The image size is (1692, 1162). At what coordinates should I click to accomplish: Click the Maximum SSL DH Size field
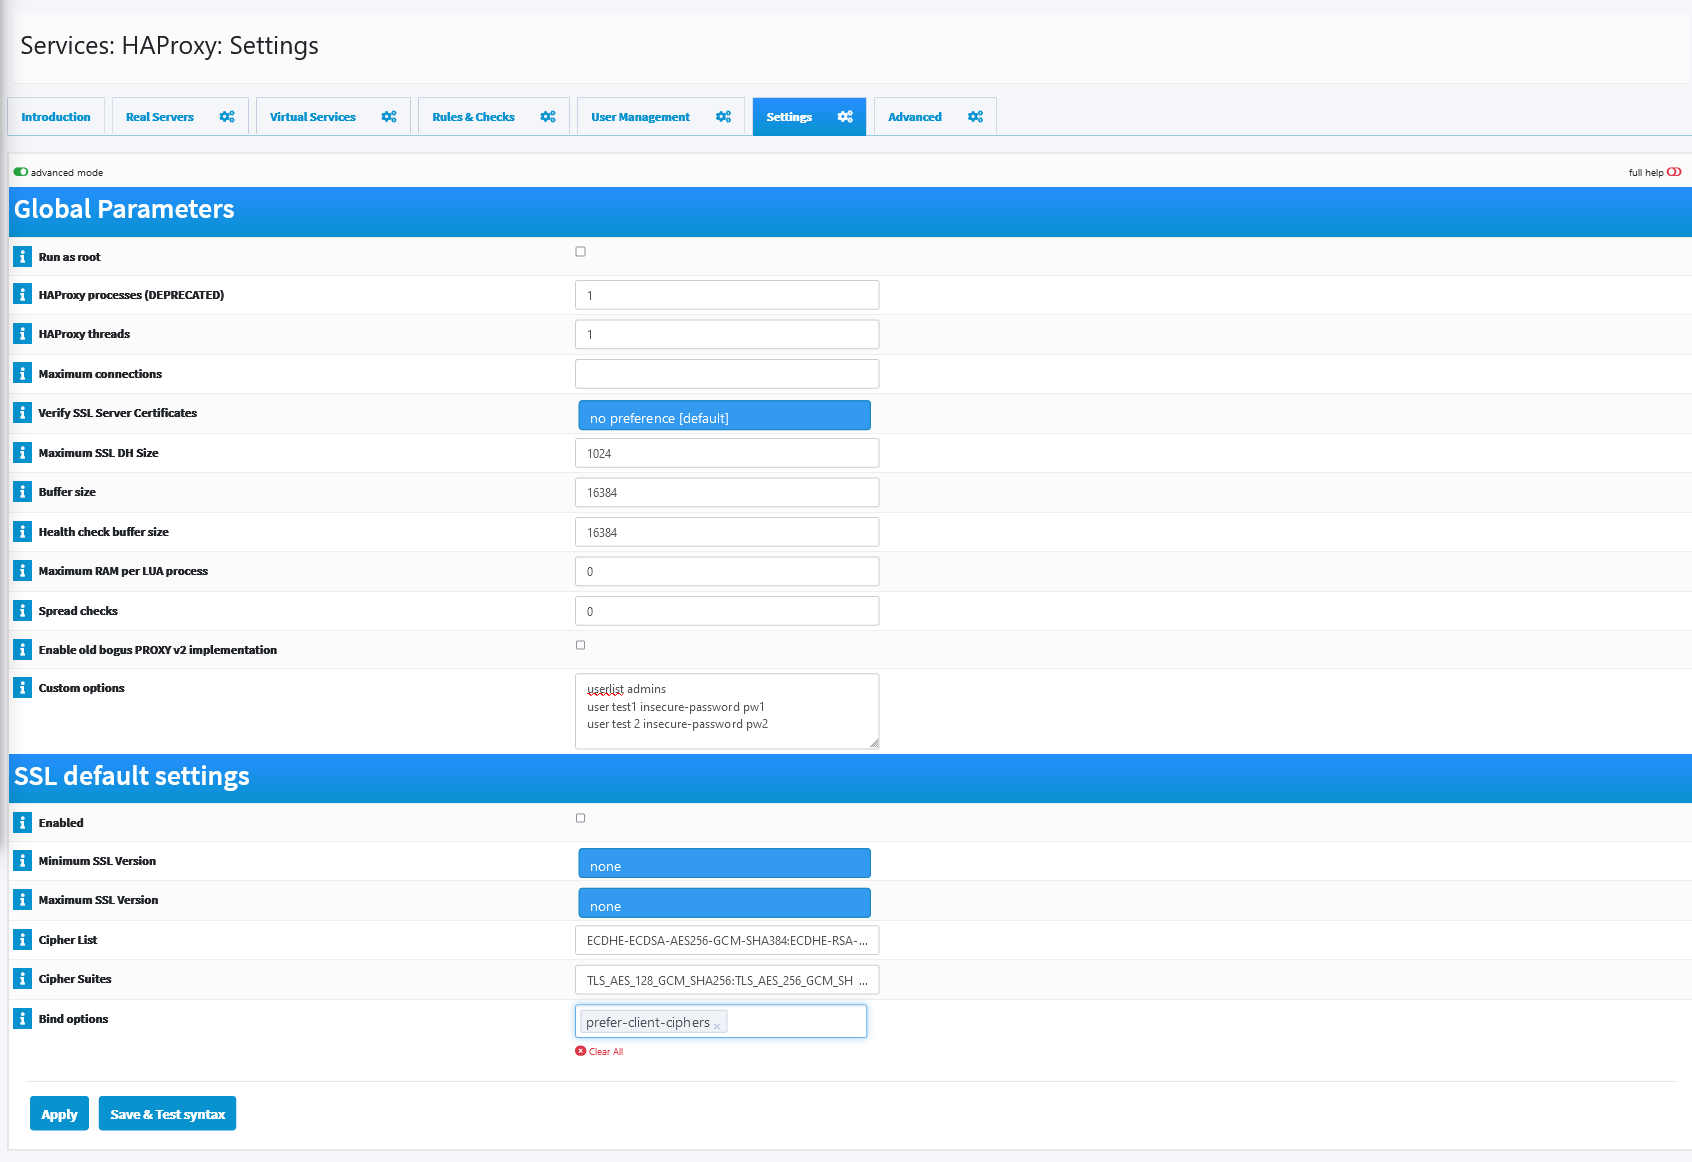727,453
